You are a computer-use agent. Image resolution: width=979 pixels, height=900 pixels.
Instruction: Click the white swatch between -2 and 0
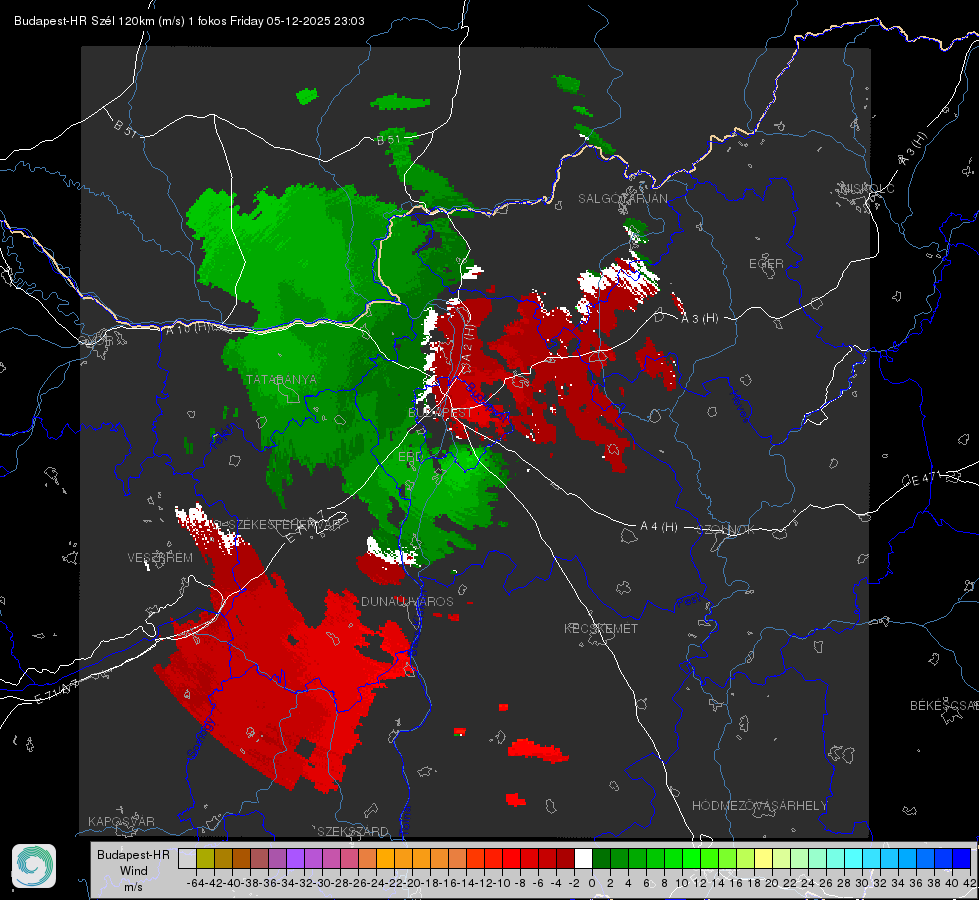(x=583, y=858)
